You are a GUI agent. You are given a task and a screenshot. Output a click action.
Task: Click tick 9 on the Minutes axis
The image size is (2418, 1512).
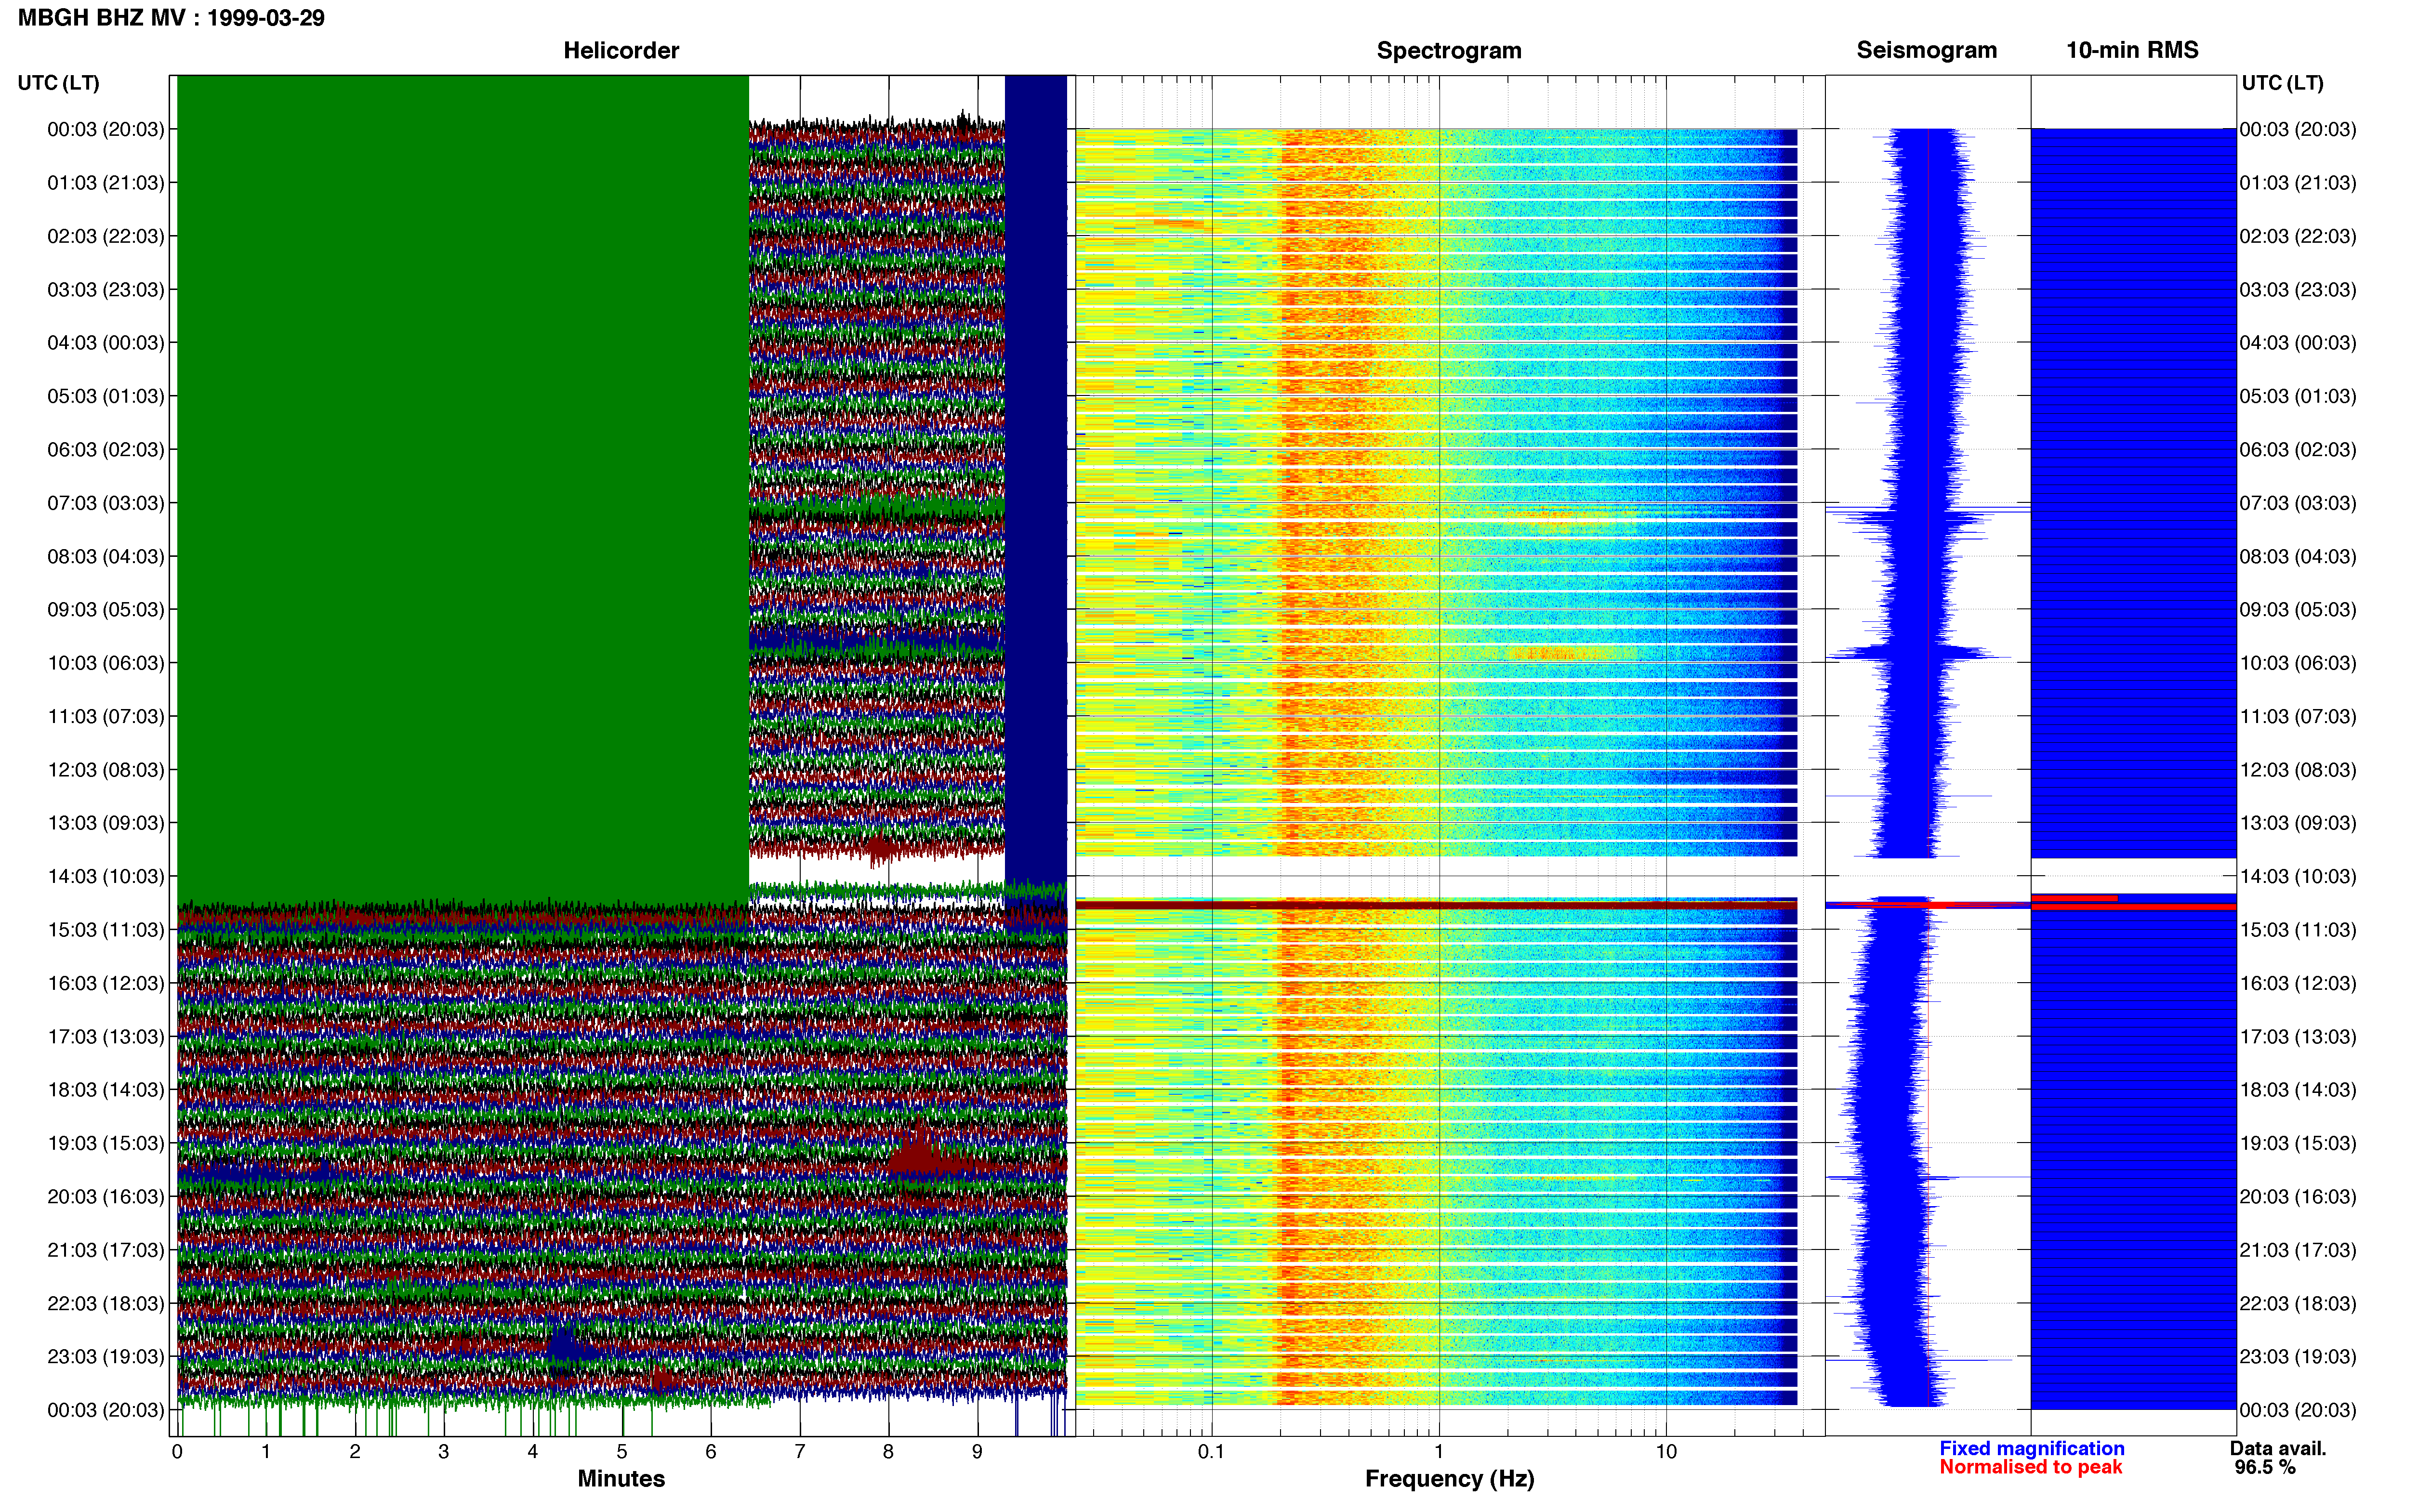(977, 1452)
